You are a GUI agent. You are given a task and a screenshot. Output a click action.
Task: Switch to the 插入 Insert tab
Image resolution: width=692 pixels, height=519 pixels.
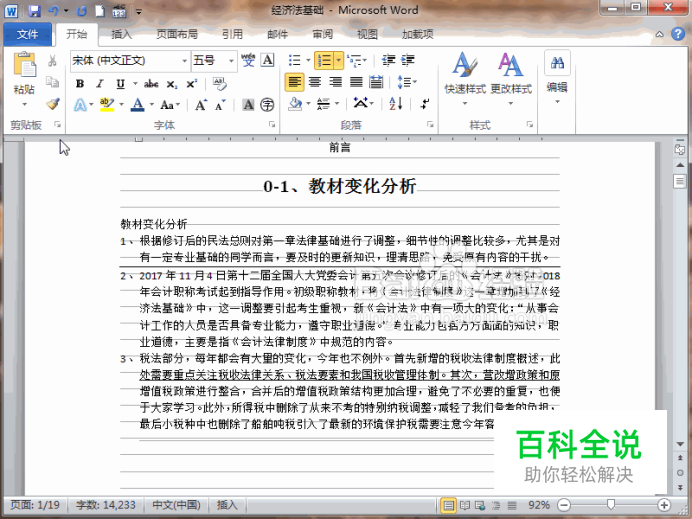pyautogui.click(x=121, y=34)
